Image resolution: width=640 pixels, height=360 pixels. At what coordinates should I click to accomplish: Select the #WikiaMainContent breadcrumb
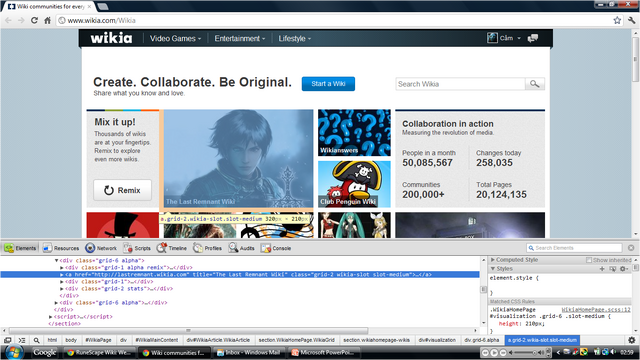point(157,340)
